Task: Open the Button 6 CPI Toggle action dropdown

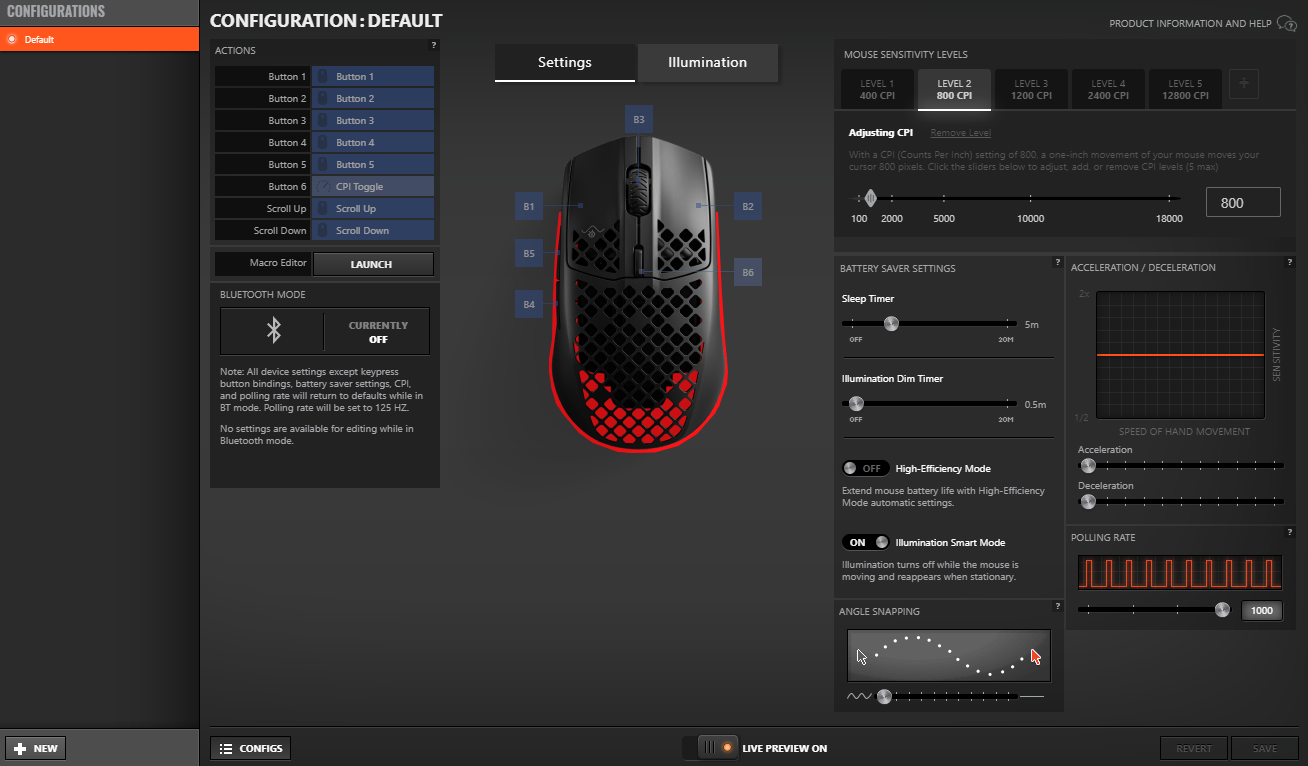Action: click(373, 187)
